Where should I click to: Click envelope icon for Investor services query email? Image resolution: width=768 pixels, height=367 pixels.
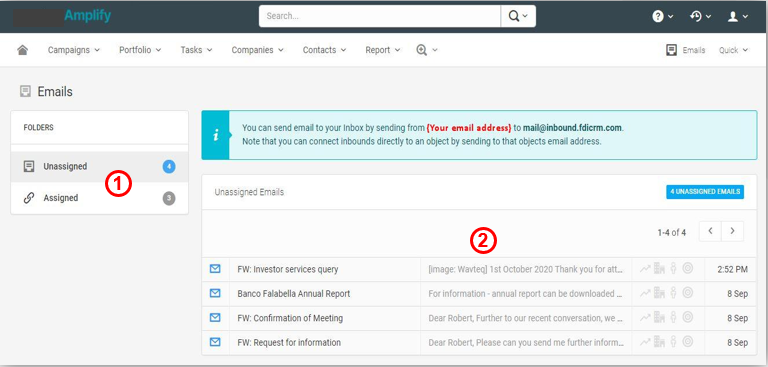point(215,269)
